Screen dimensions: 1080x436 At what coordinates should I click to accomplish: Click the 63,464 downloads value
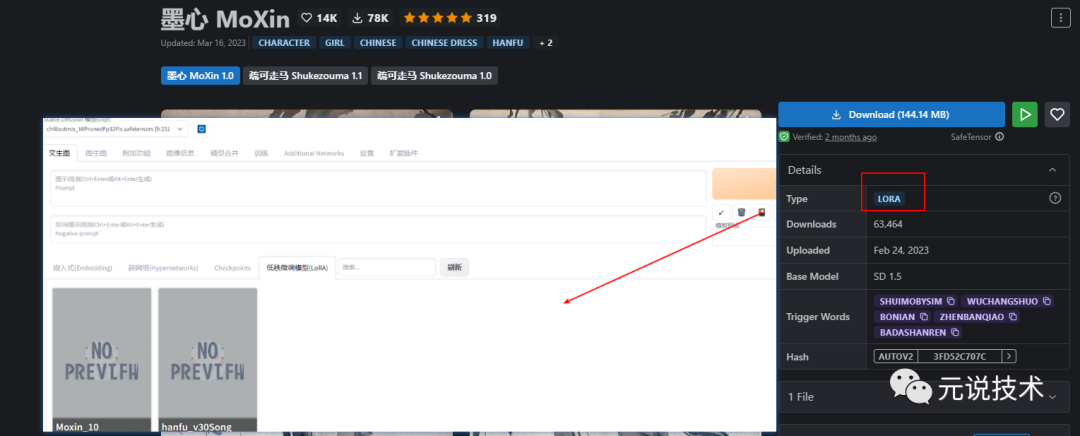tap(888, 225)
